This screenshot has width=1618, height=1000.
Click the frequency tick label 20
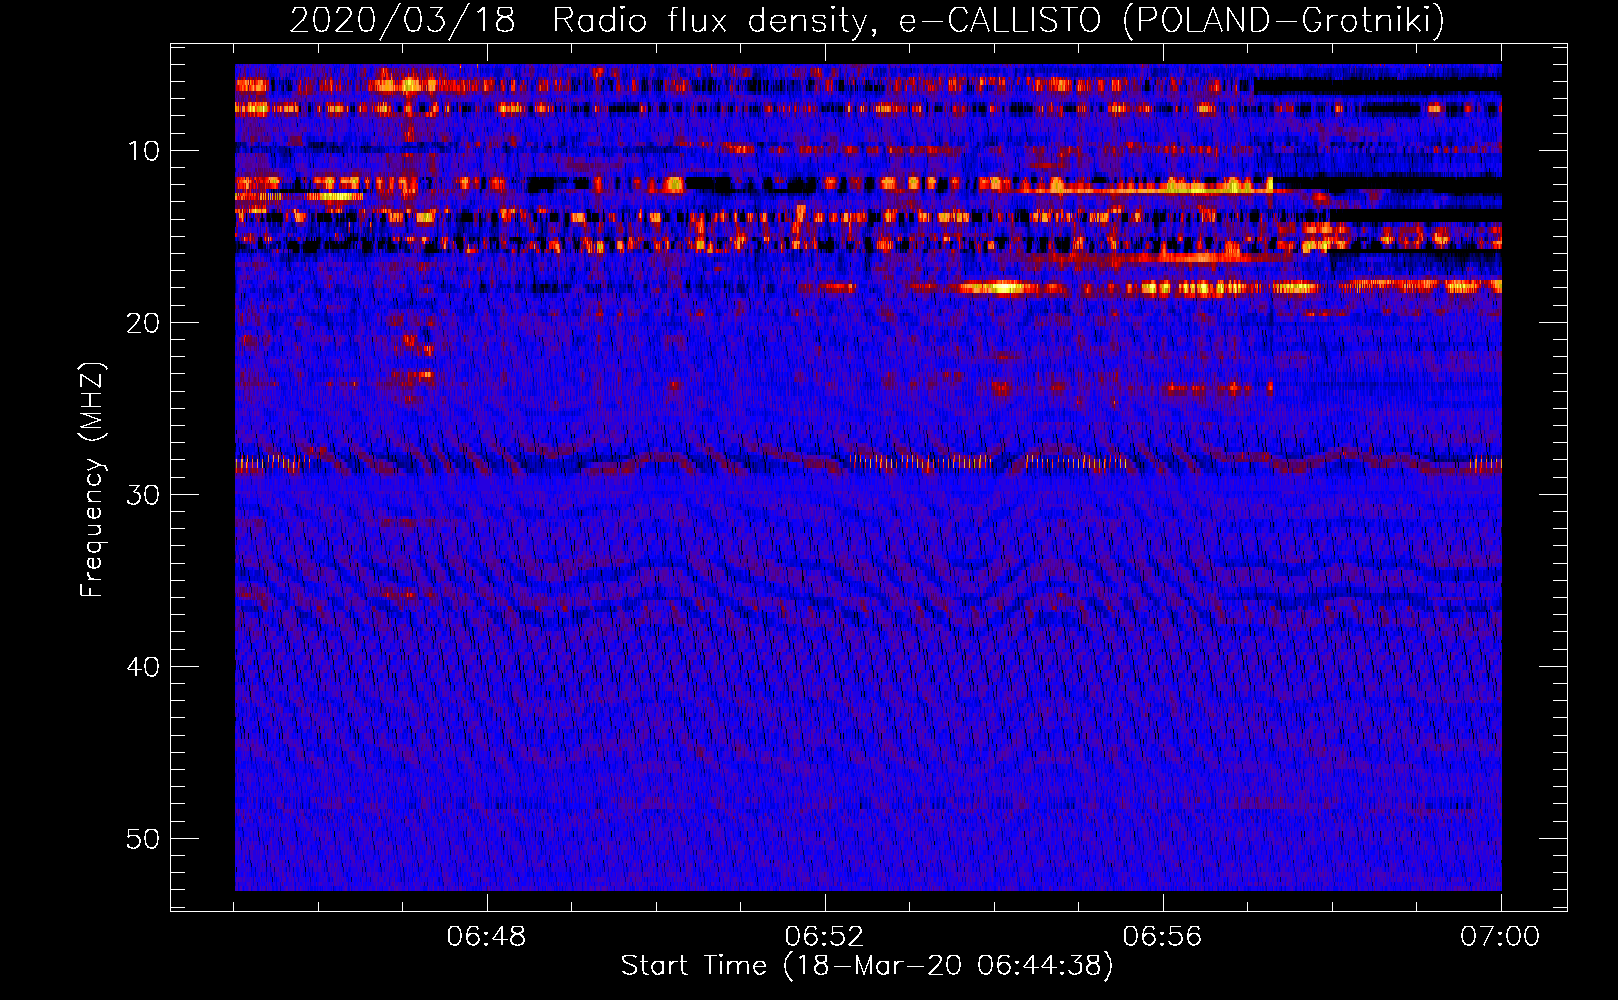pos(144,323)
